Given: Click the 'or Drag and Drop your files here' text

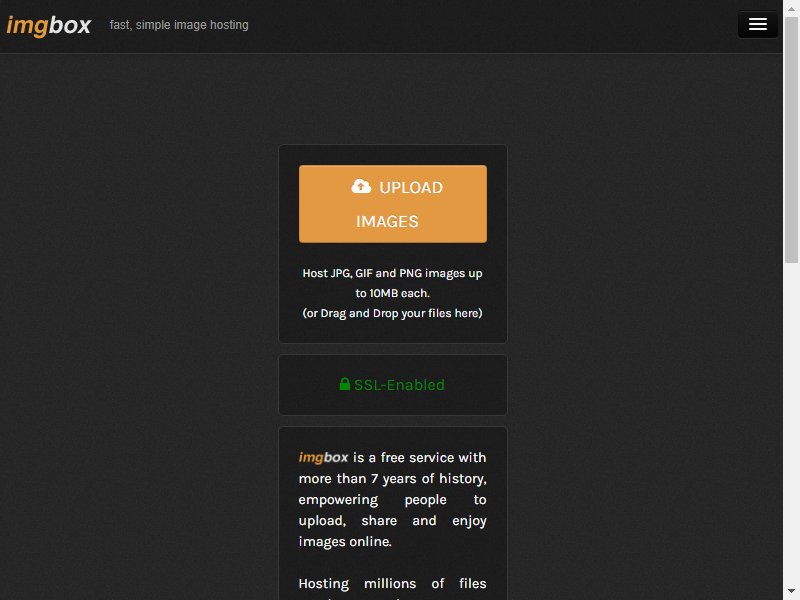Looking at the screenshot, I should [x=392, y=313].
